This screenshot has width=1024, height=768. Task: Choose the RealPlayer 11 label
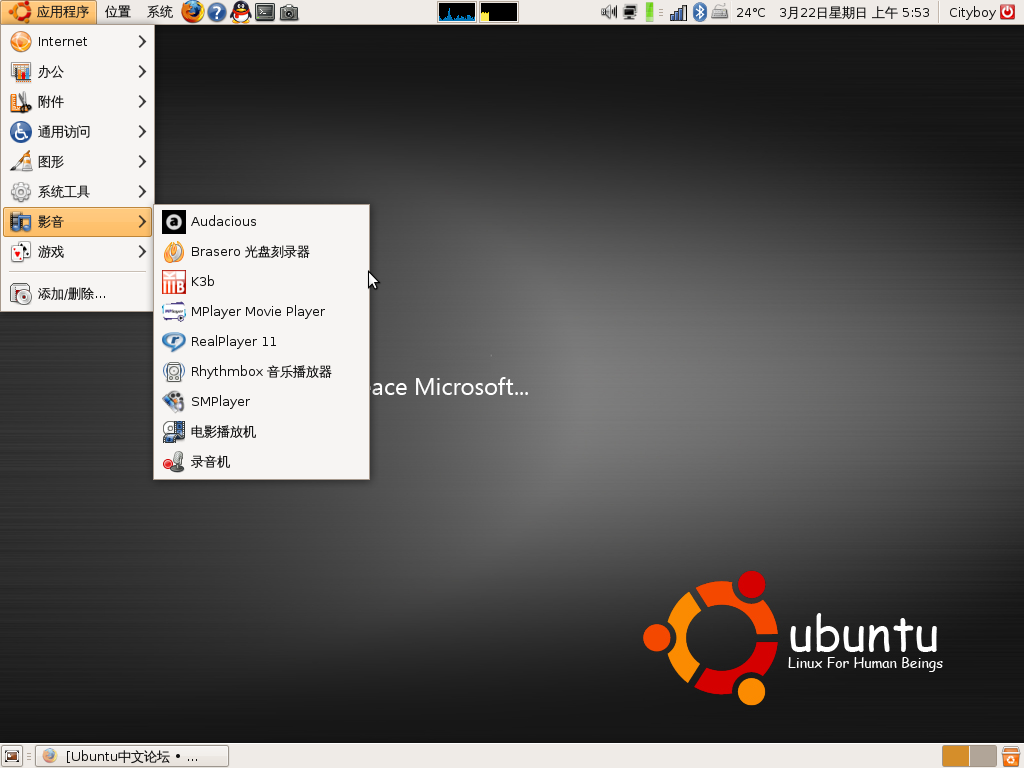tap(234, 342)
